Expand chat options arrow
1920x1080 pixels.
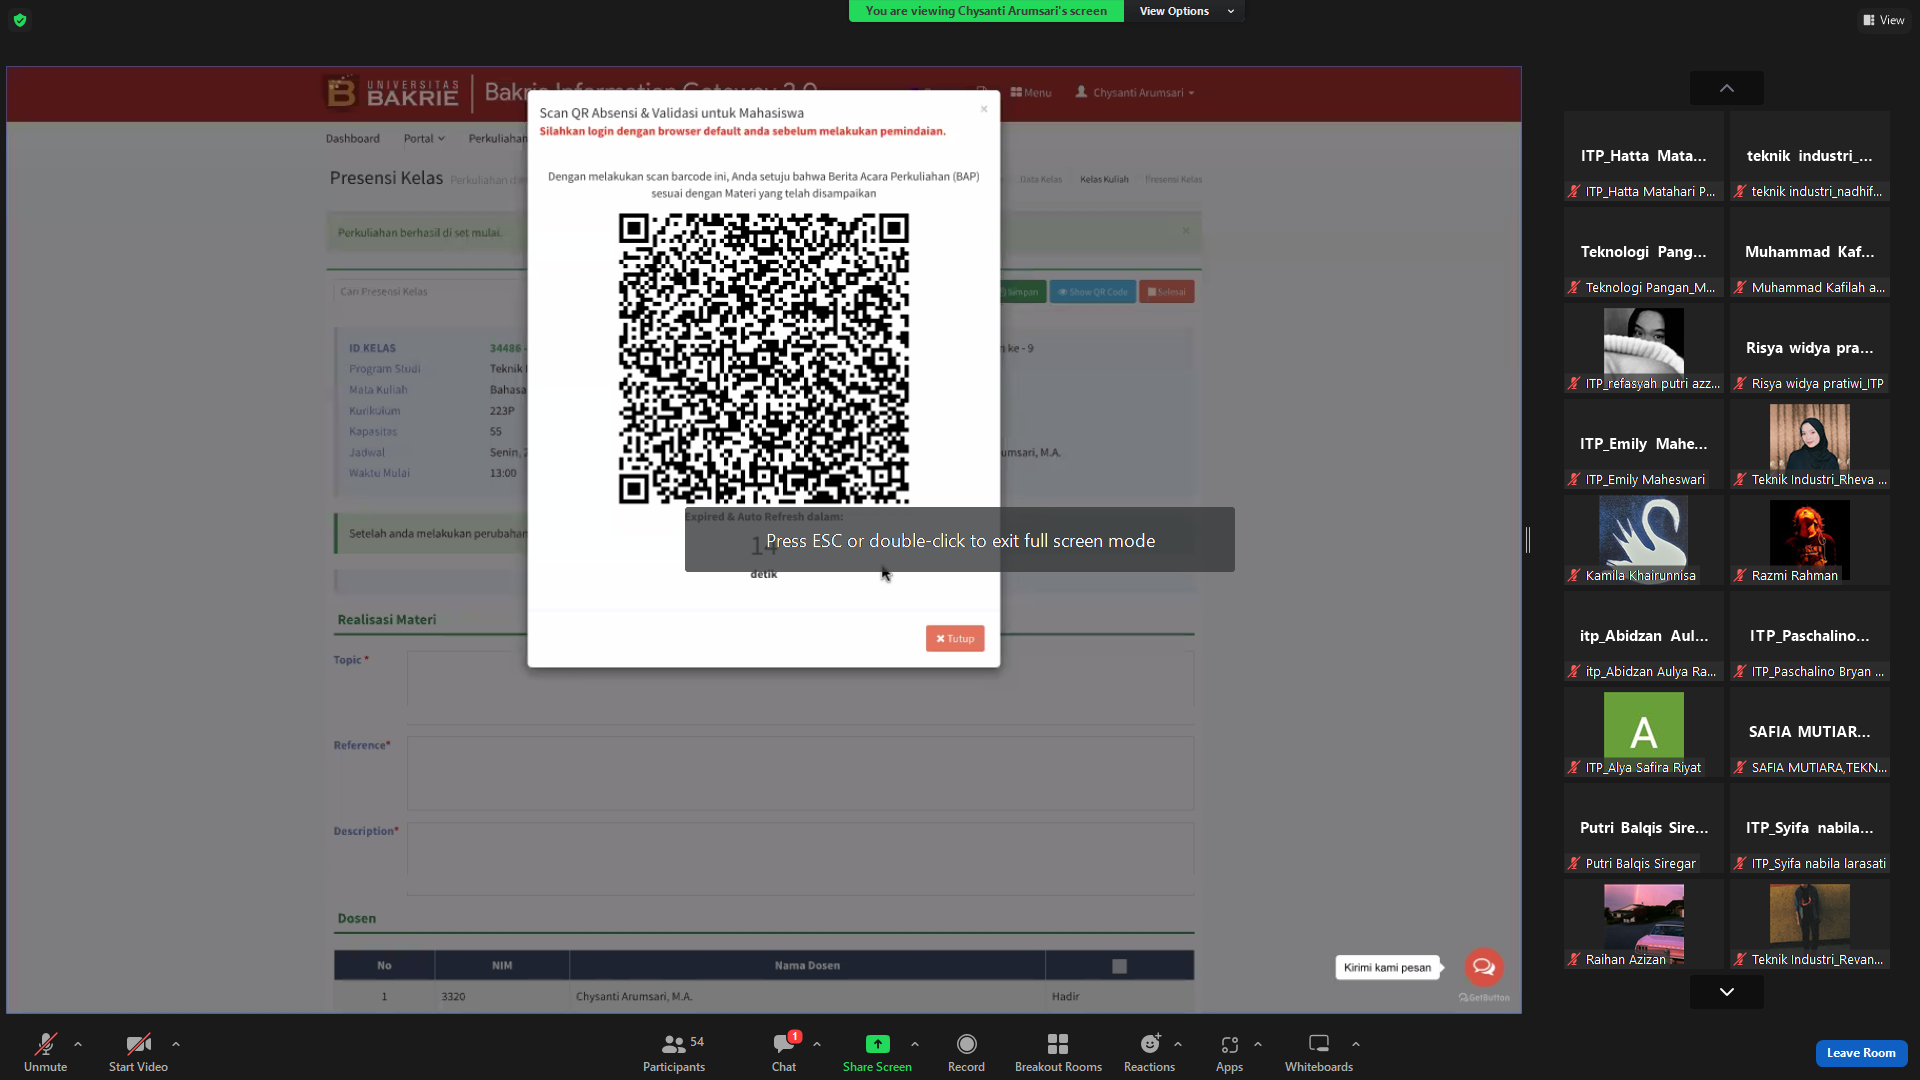[x=817, y=1044]
